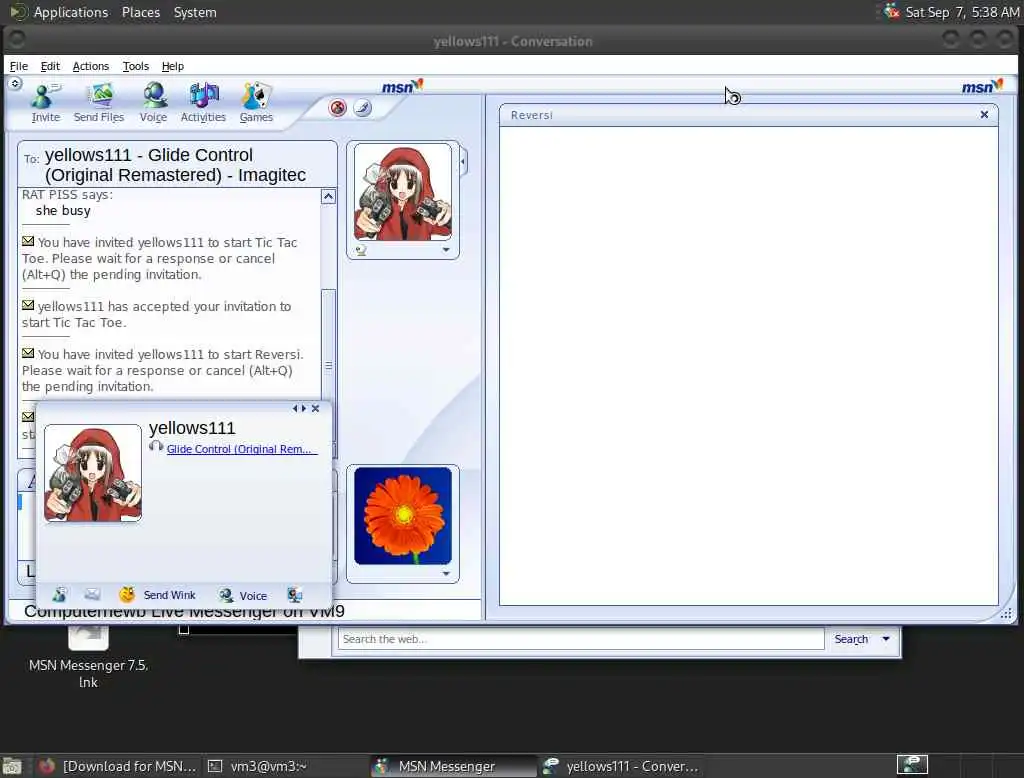Image resolution: width=1024 pixels, height=778 pixels.
Task: Start a Voice call from the top toolbar
Action: 153,103
